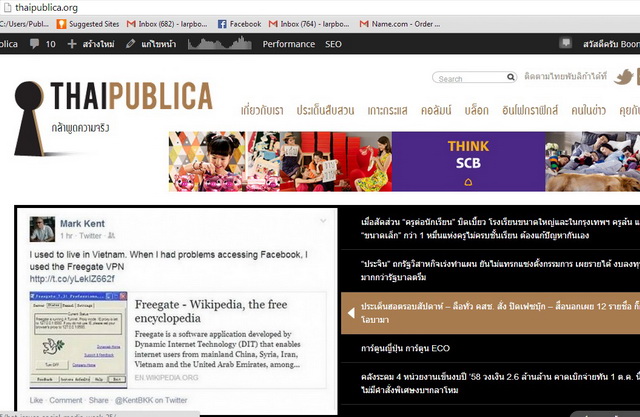Open the คอลัมน์ menu item
This screenshot has width=640, height=417.
436,110
